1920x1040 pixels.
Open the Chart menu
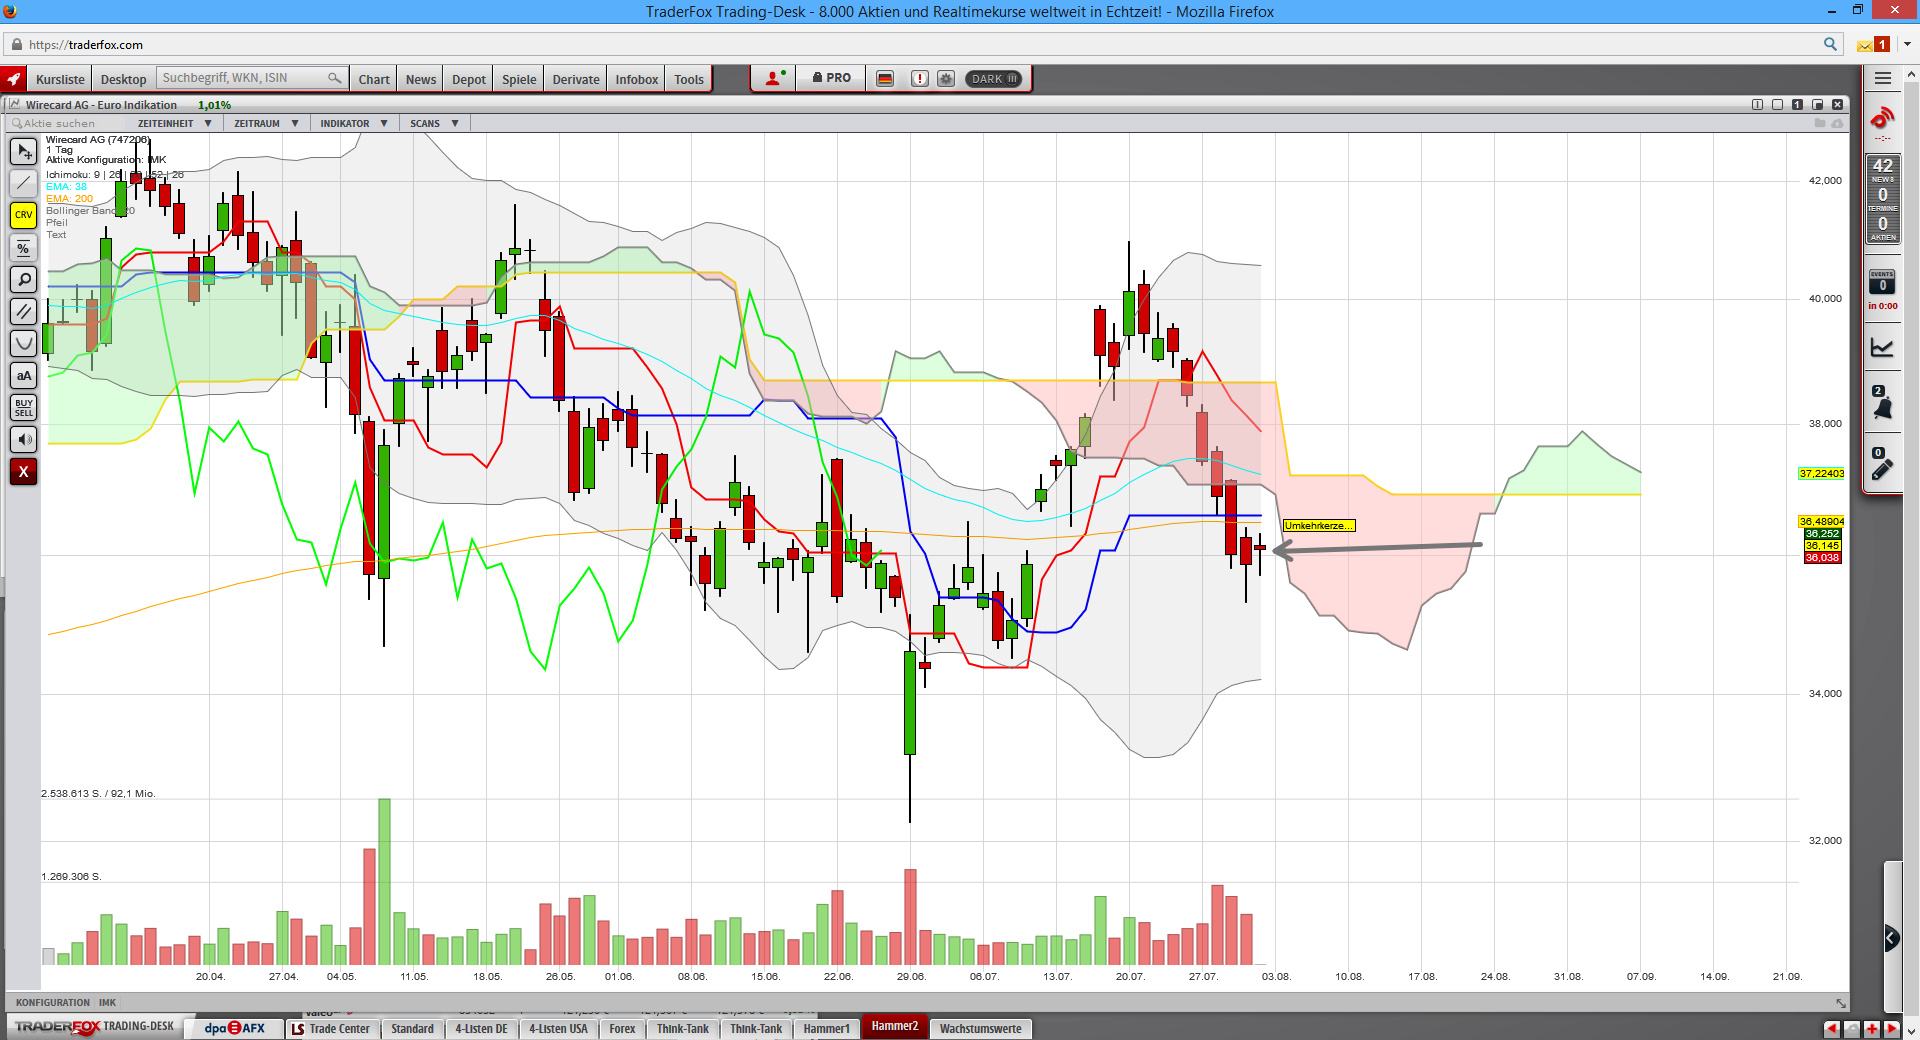[374, 79]
